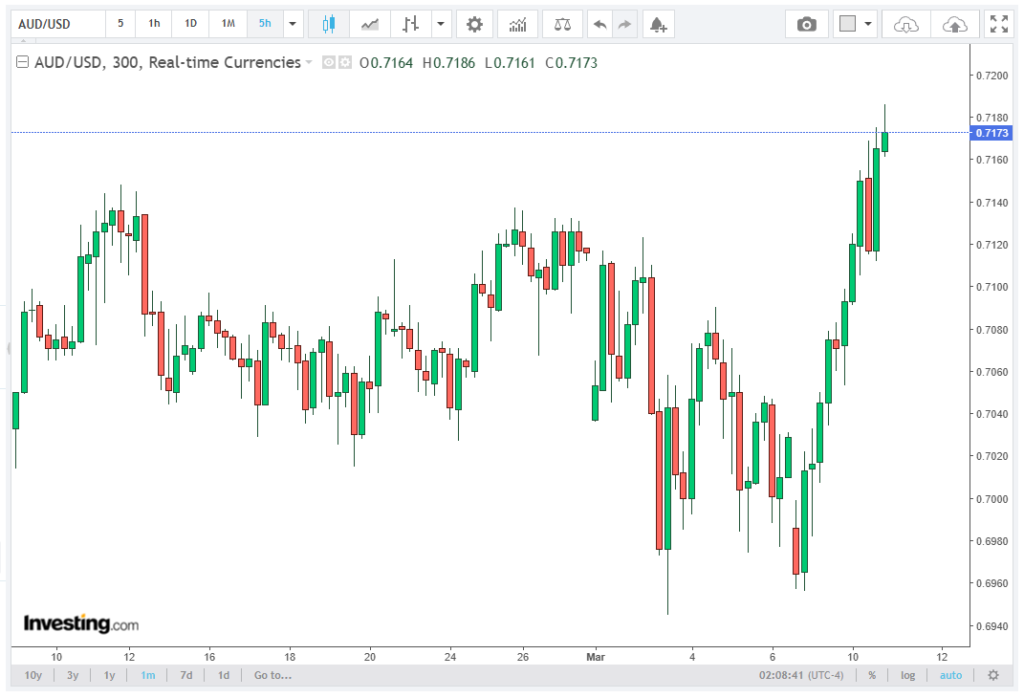1024x698 pixels.
Task: Click the Go to... button
Action: pos(272,675)
